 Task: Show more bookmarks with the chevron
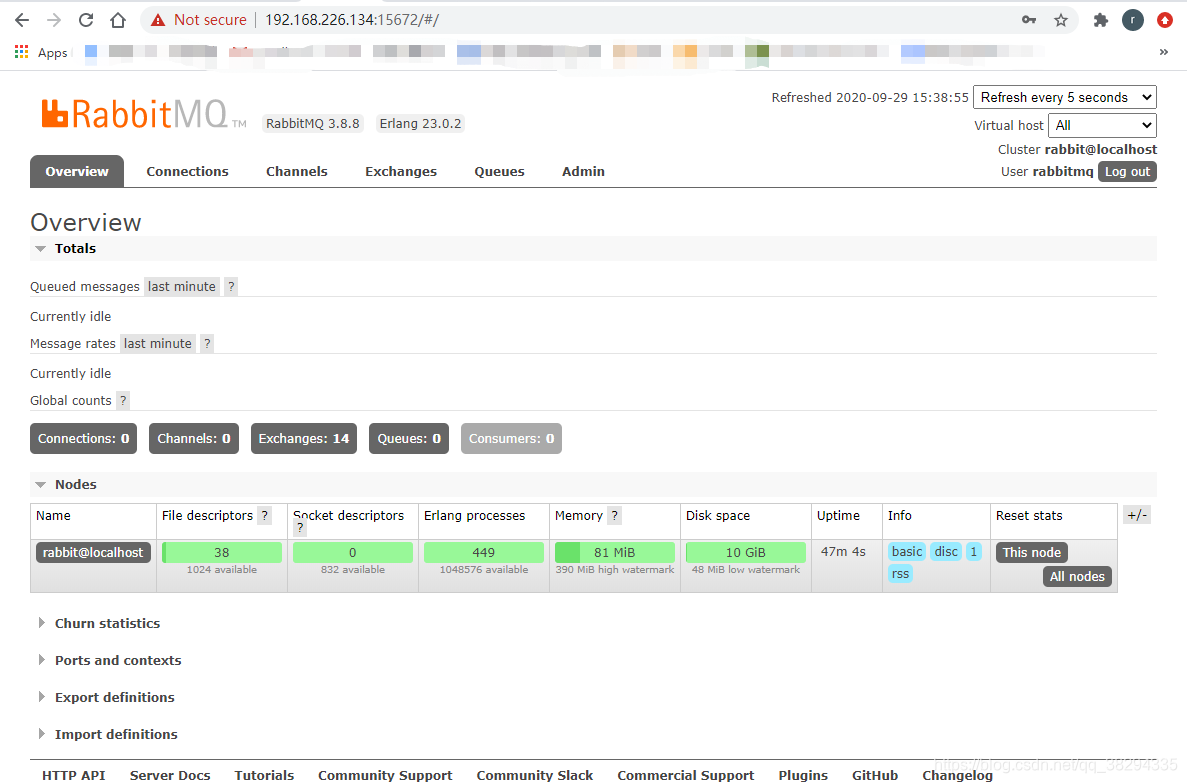1164,51
